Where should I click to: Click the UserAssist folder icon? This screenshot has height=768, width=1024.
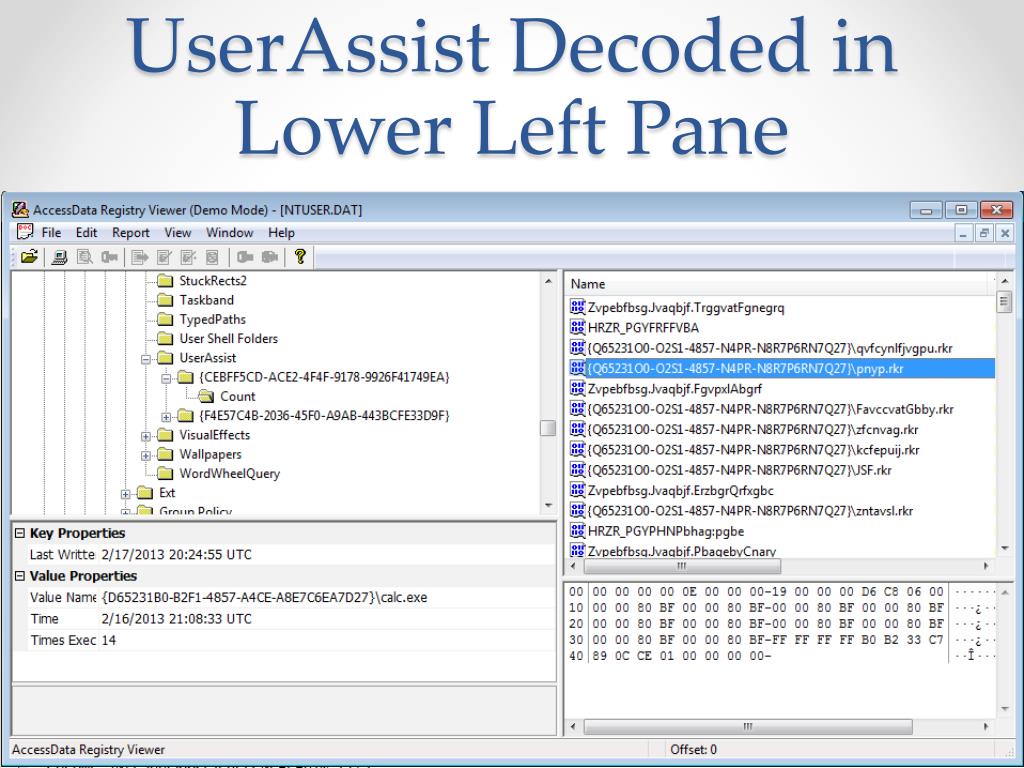tap(165, 358)
